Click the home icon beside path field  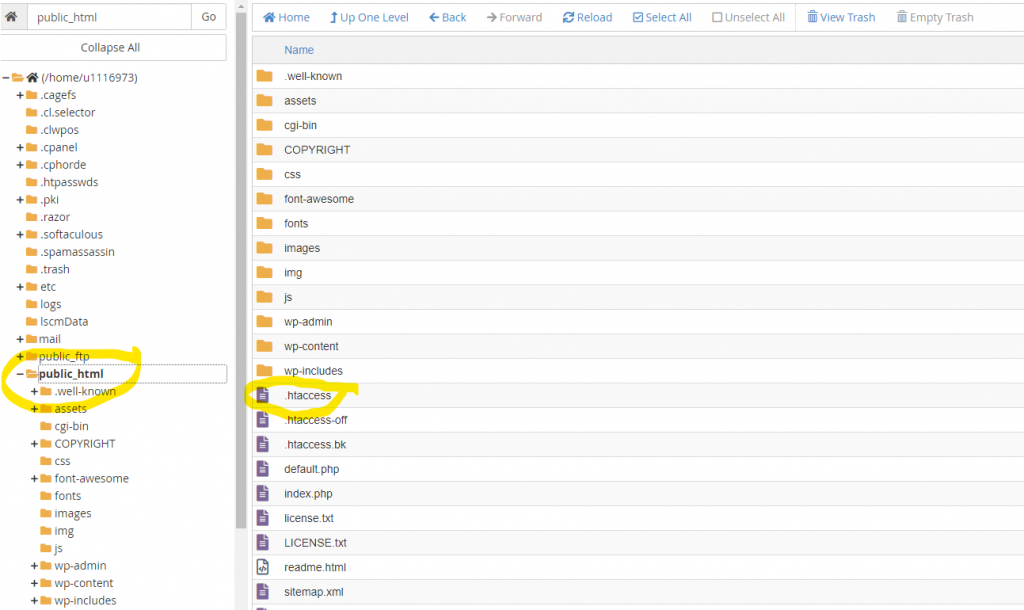12,17
